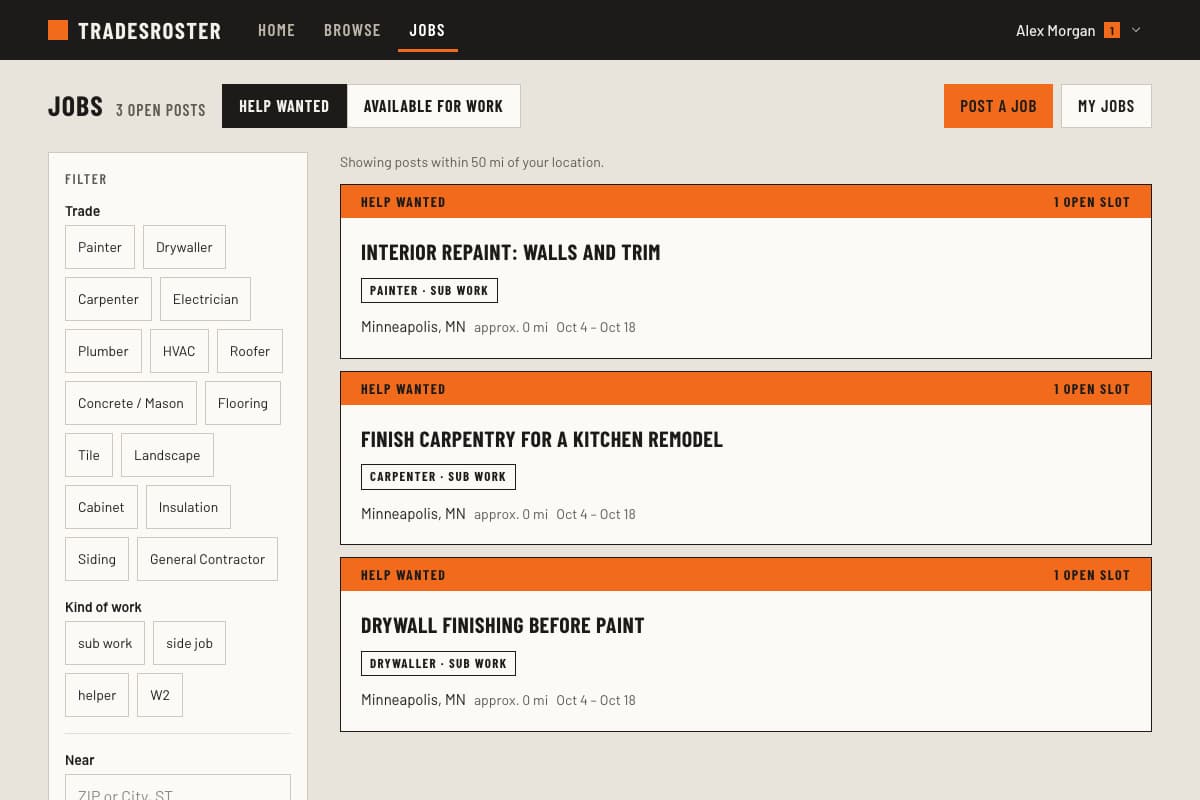Screen dimensions: 1200x800
Task: Click the TradesRoster brand name
Action: tap(149, 31)
